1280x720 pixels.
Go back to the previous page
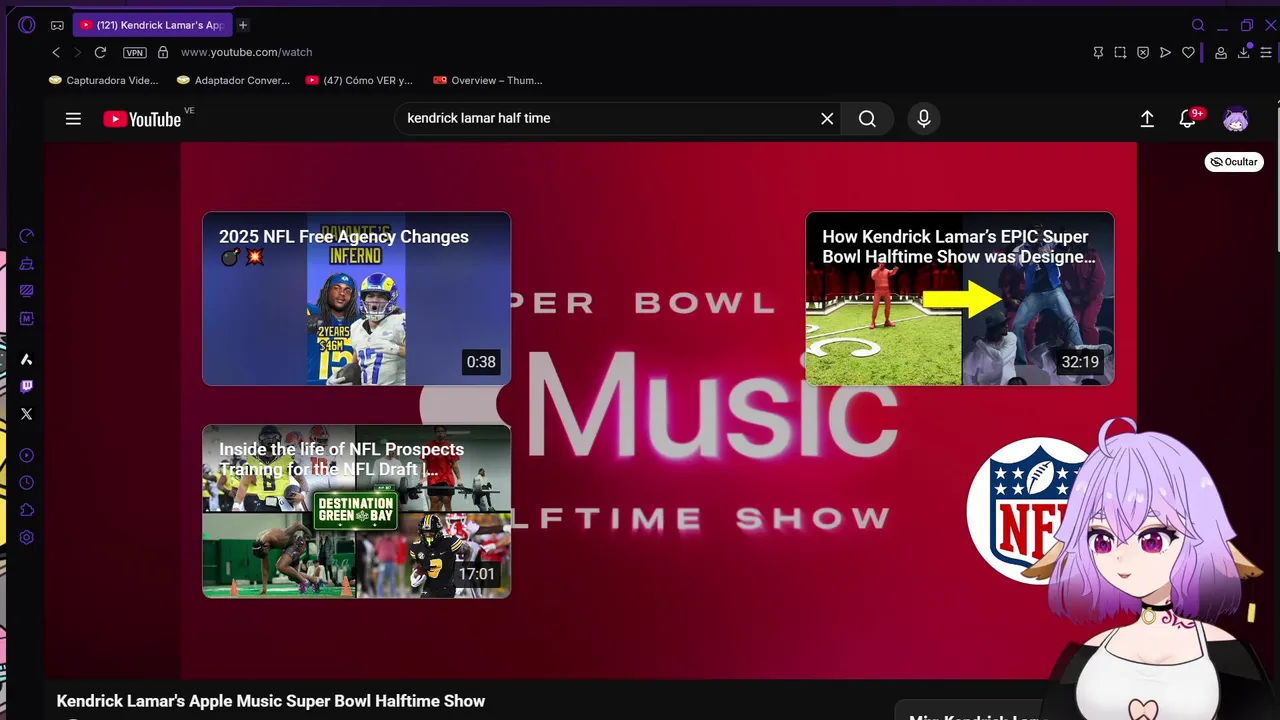[56, 52]
